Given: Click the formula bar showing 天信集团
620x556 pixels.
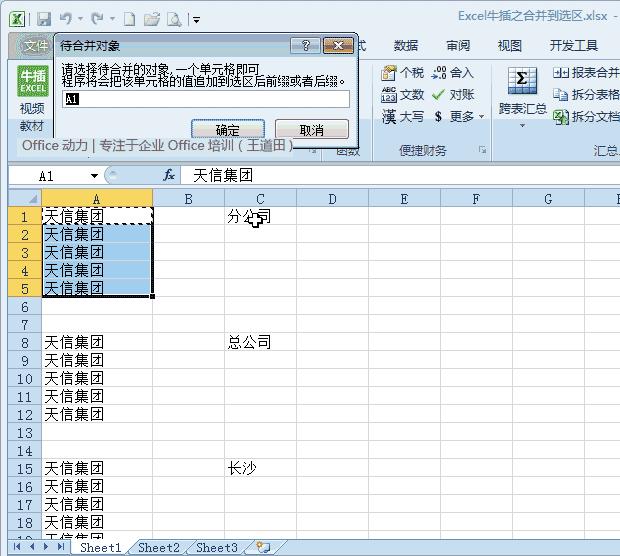Looking at the screenshot, I should tap(400, 176).
